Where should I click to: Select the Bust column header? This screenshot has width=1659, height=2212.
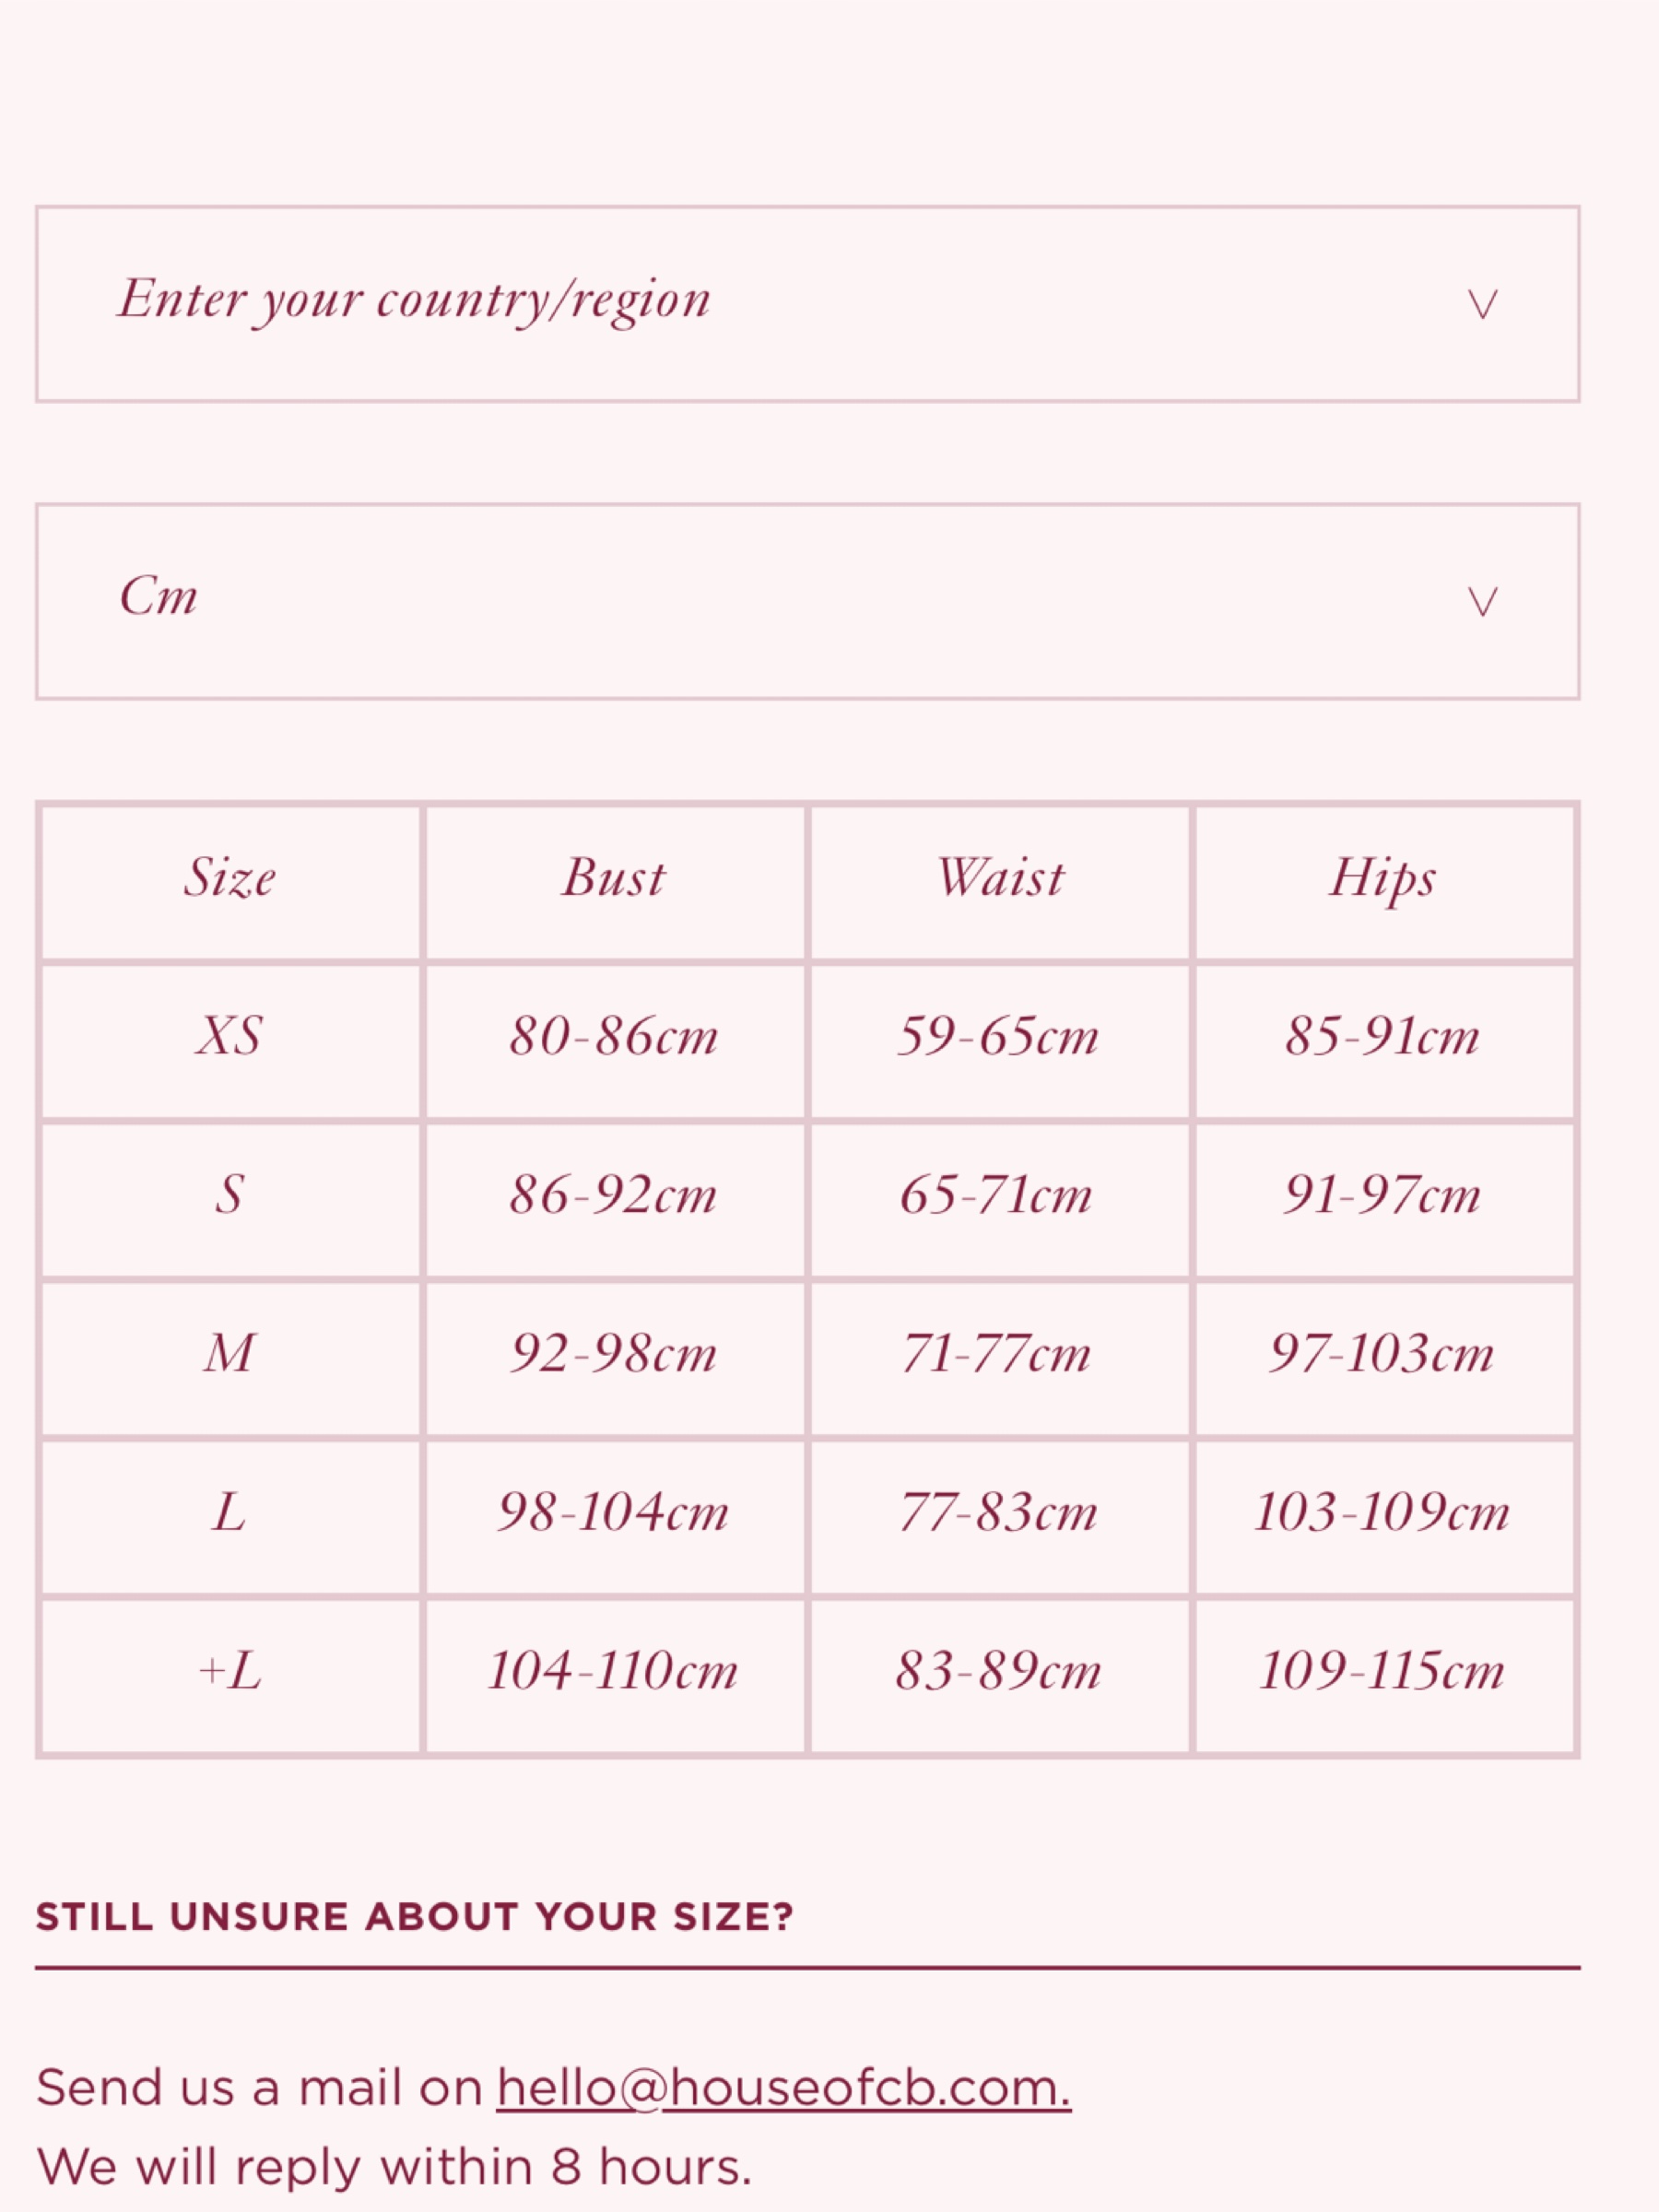tap(614, 879)
